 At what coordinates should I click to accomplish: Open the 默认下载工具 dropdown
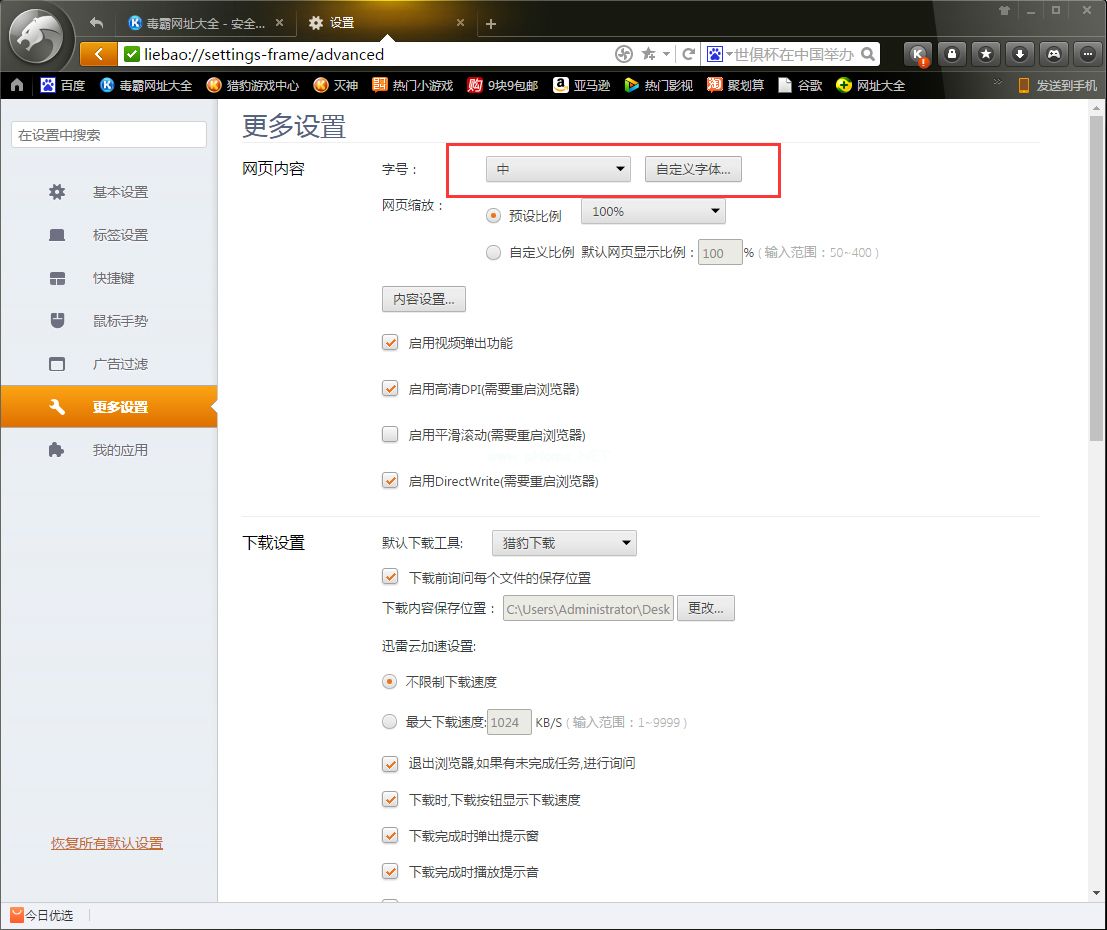[x=563, y=543]
